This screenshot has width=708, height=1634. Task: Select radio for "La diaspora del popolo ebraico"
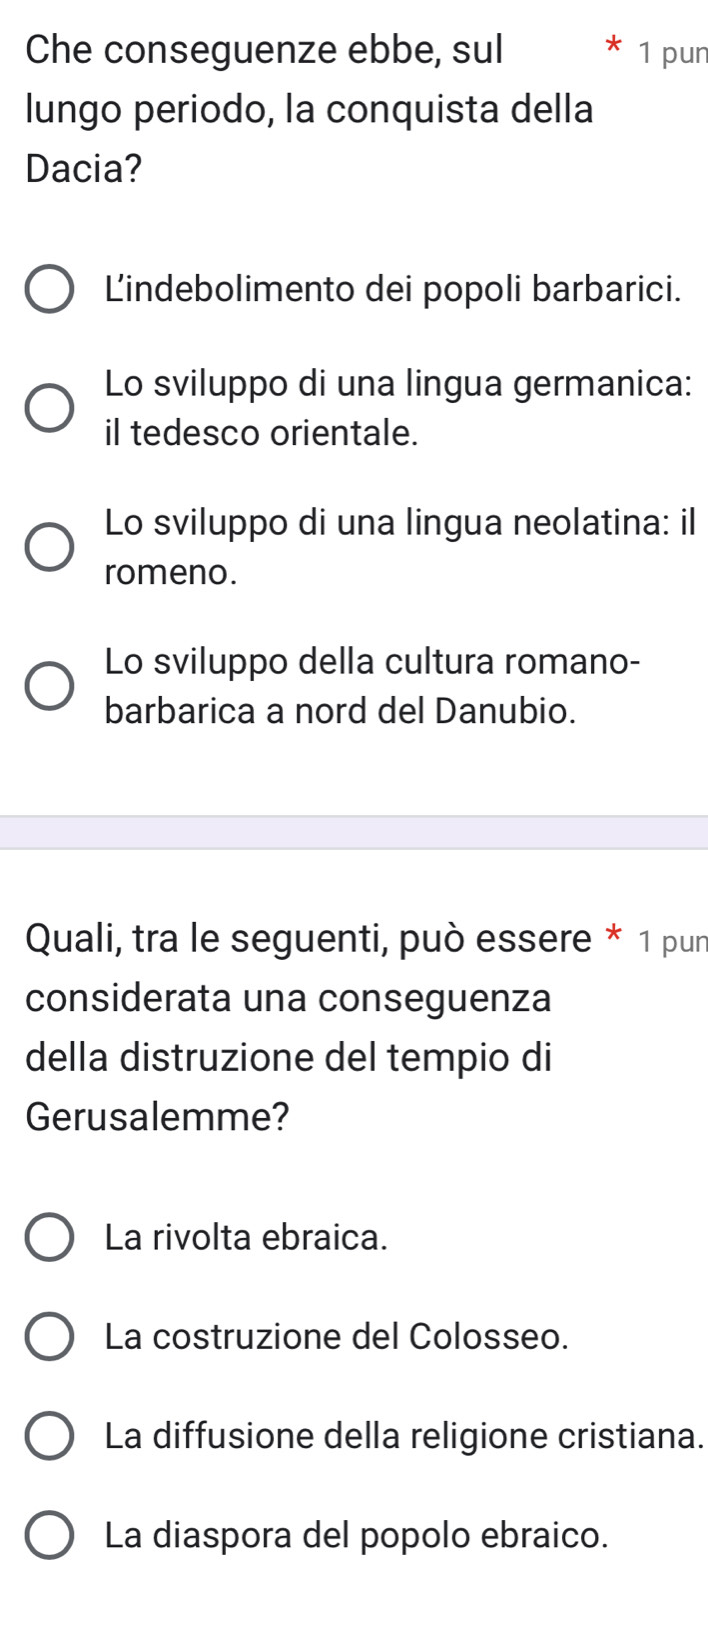(49, 1535)
